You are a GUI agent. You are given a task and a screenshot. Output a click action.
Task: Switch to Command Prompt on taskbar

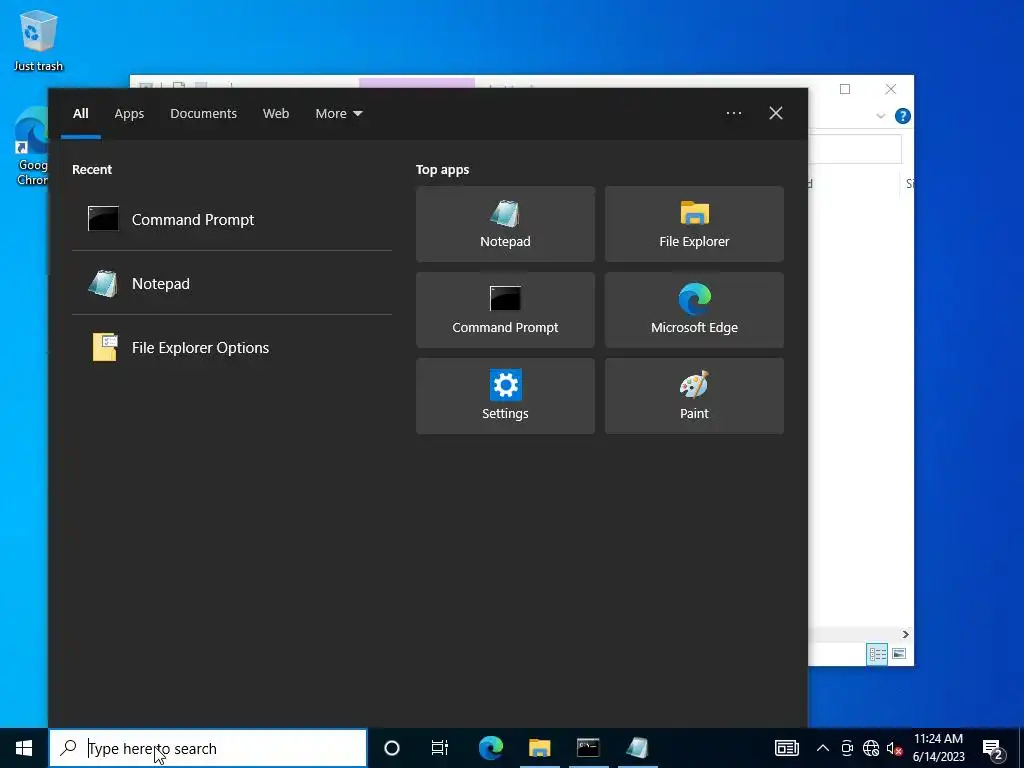(588, 748)
